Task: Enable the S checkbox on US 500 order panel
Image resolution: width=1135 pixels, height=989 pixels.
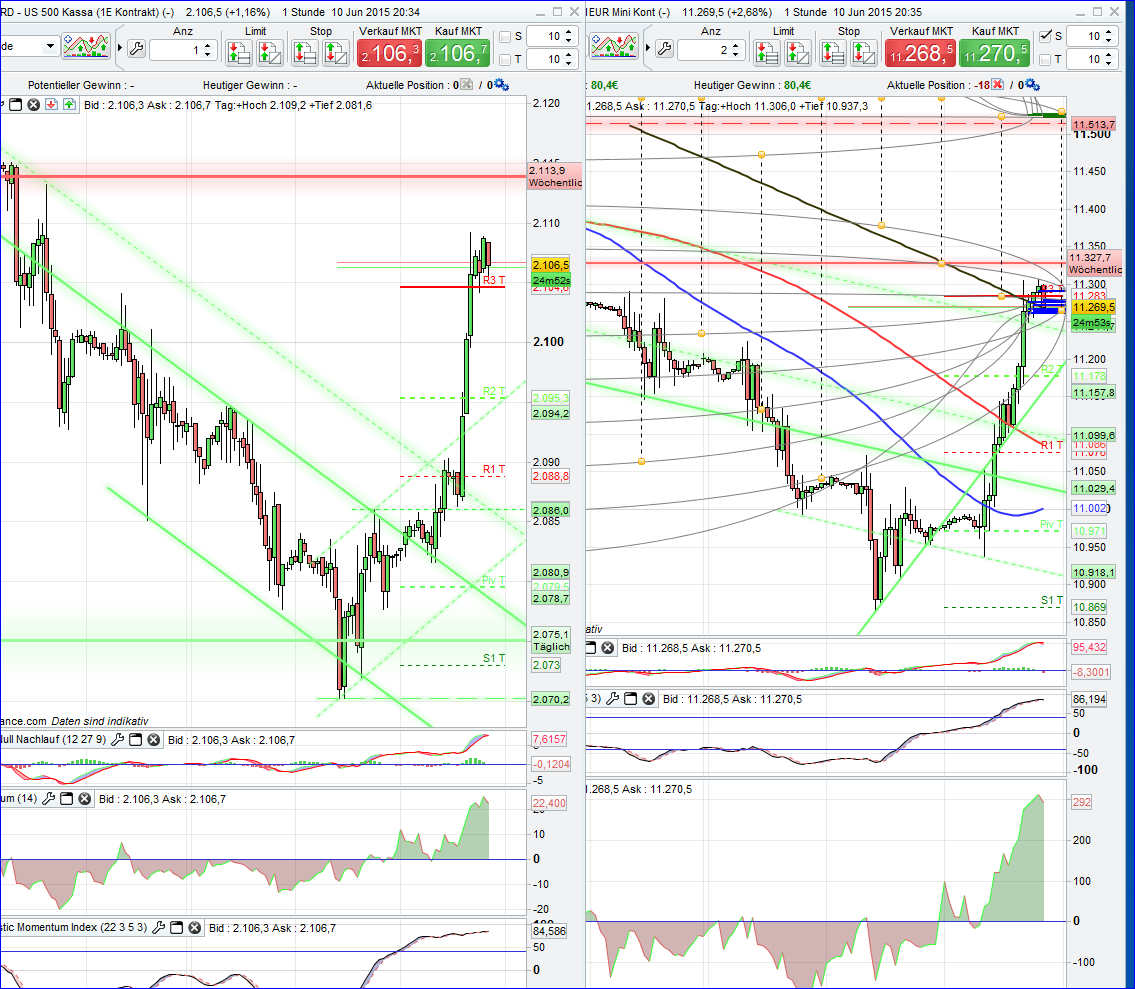Action: 503,36
